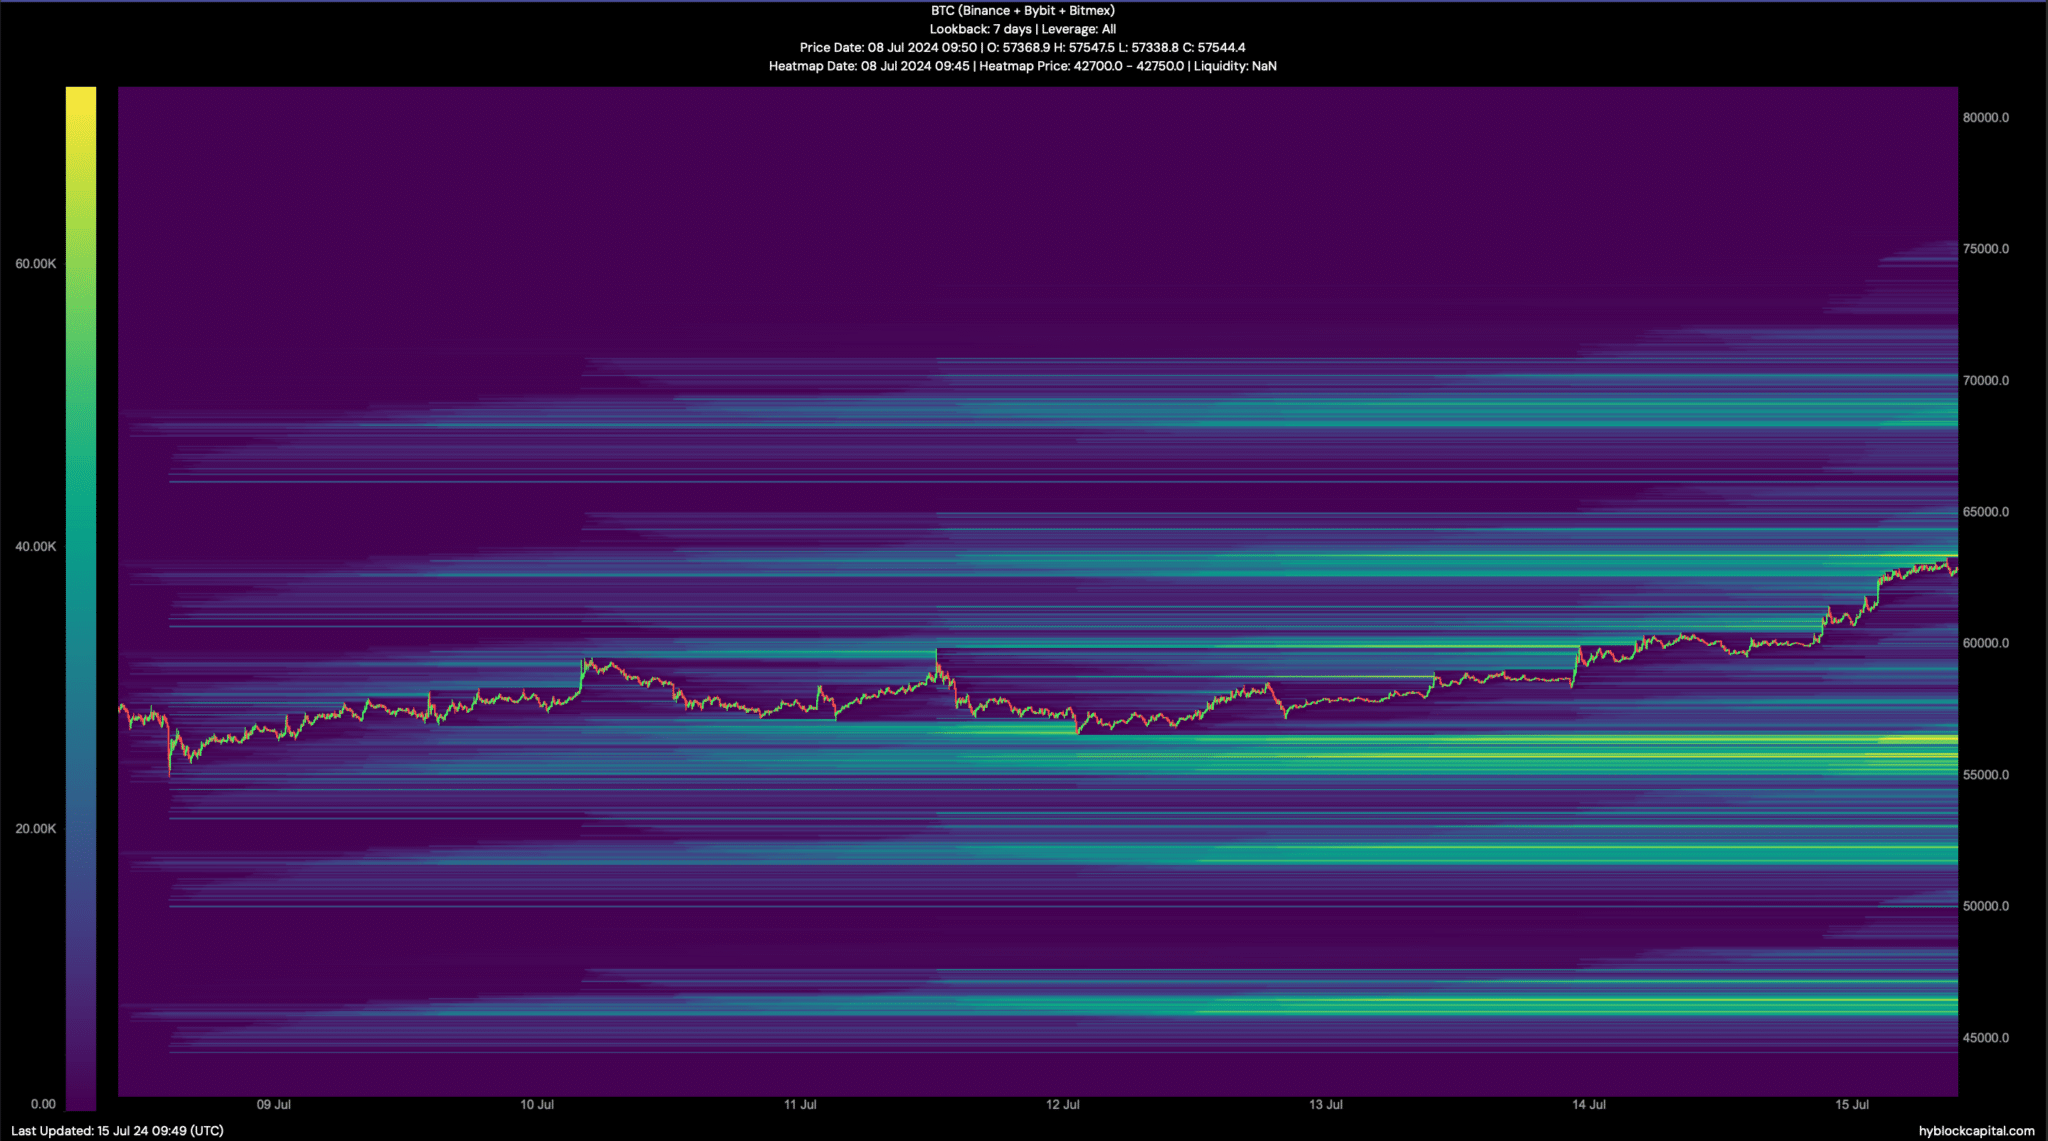
Task: Click the BTC (Binance + Bybit + Bitmex) title
Action: pos(1022,11)
